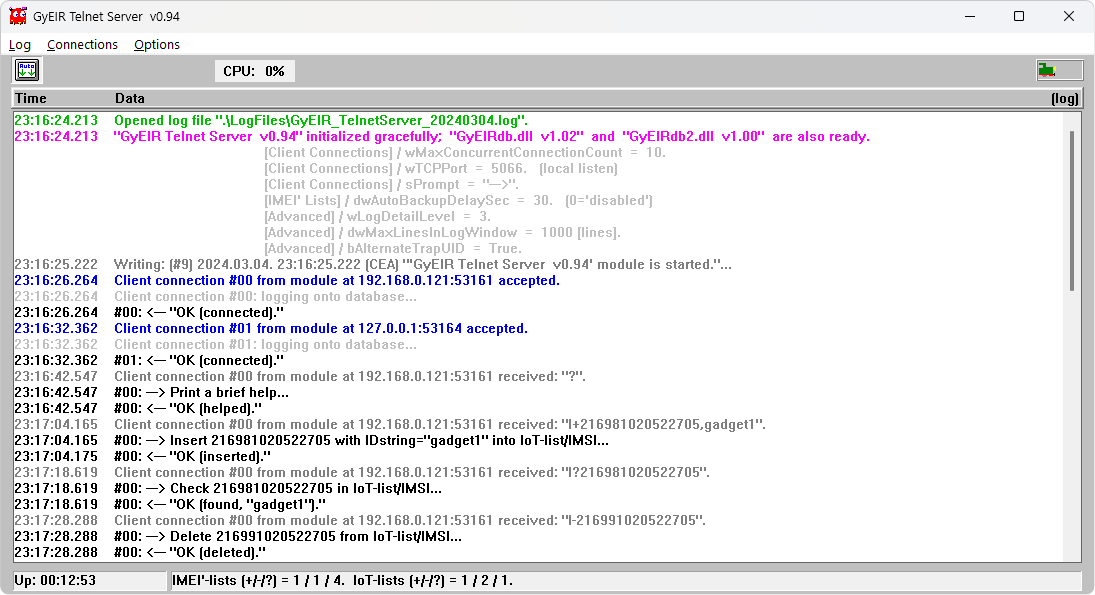Select the 'OK (found, "gadget1")' line
This screenshot has width=1095, height=595.
(x=220, y=505)
